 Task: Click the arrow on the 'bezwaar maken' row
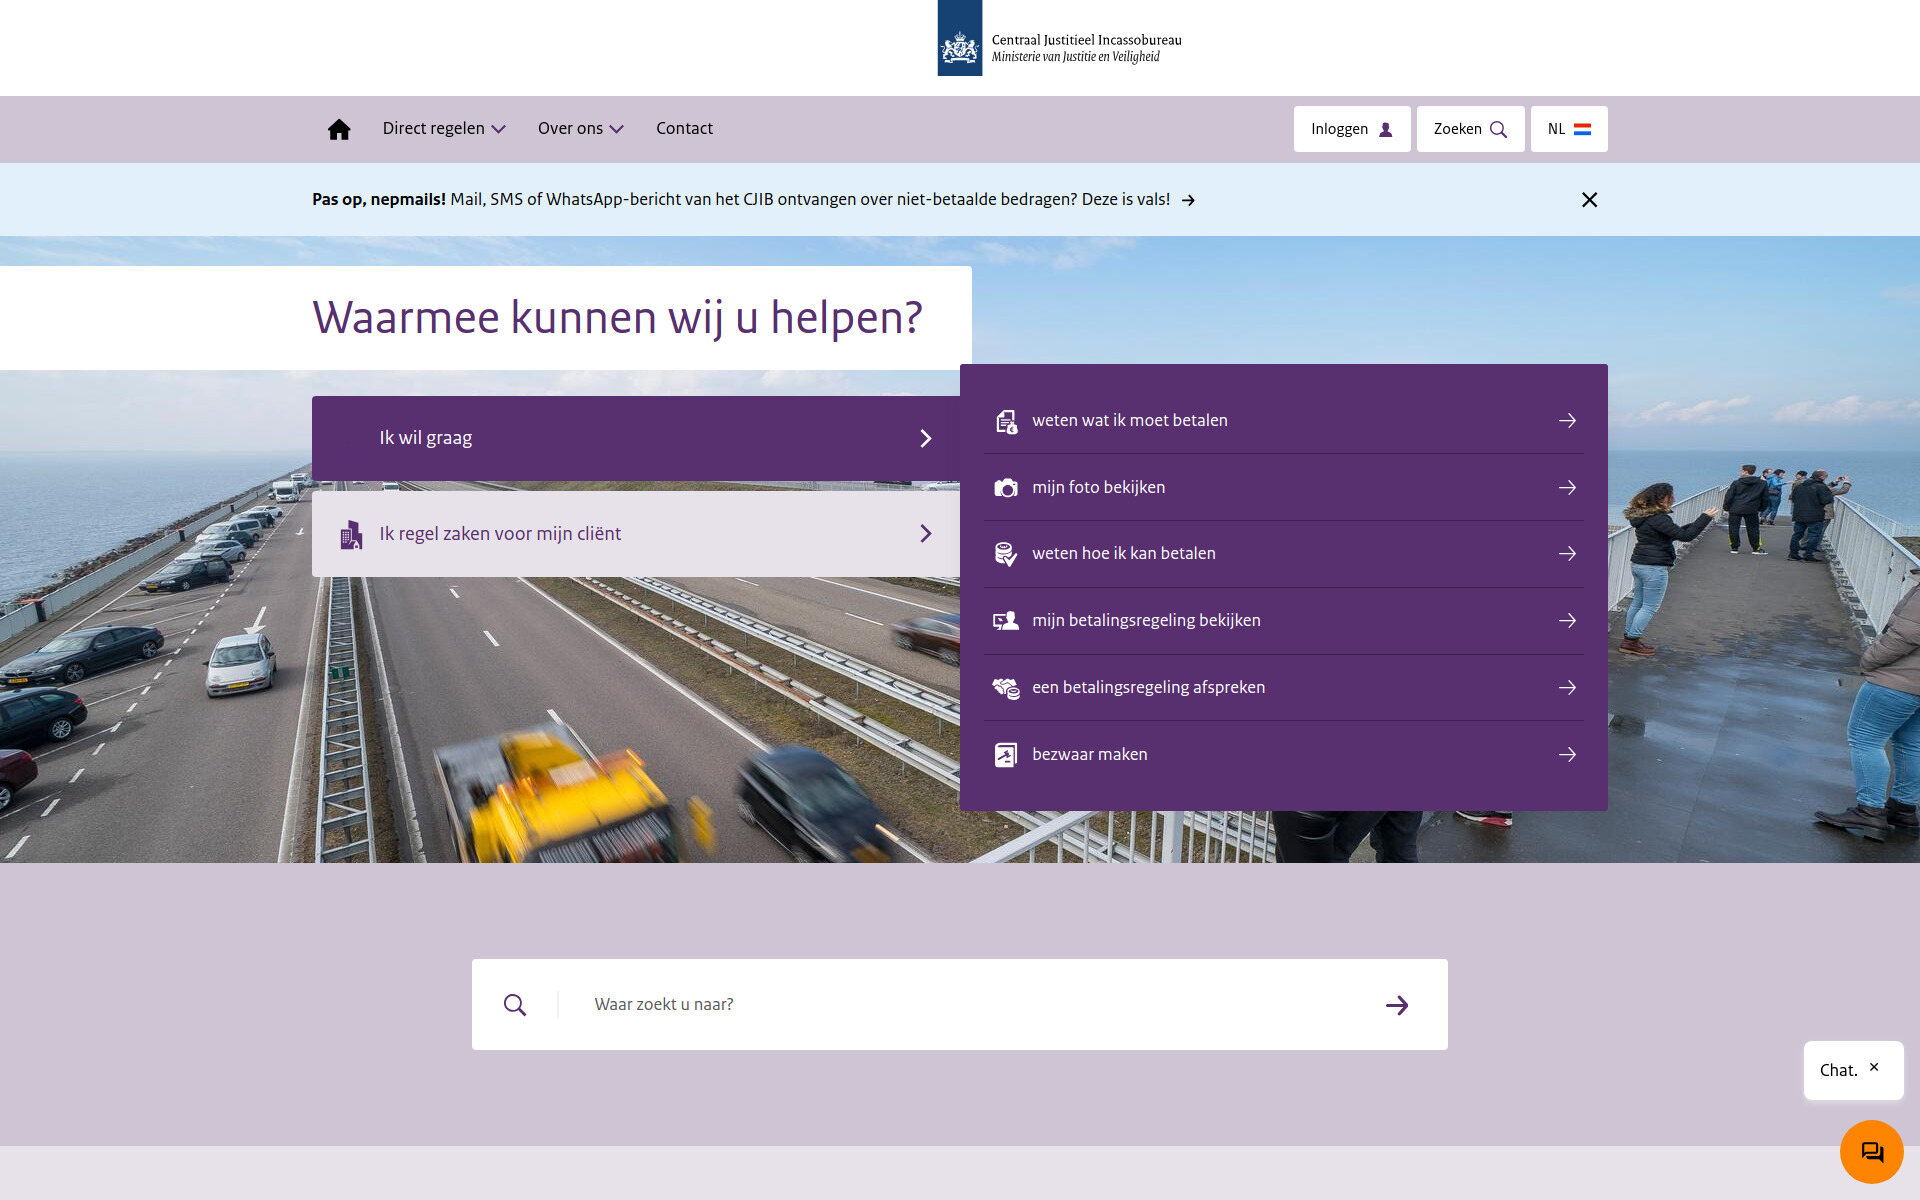point(1567,755)
